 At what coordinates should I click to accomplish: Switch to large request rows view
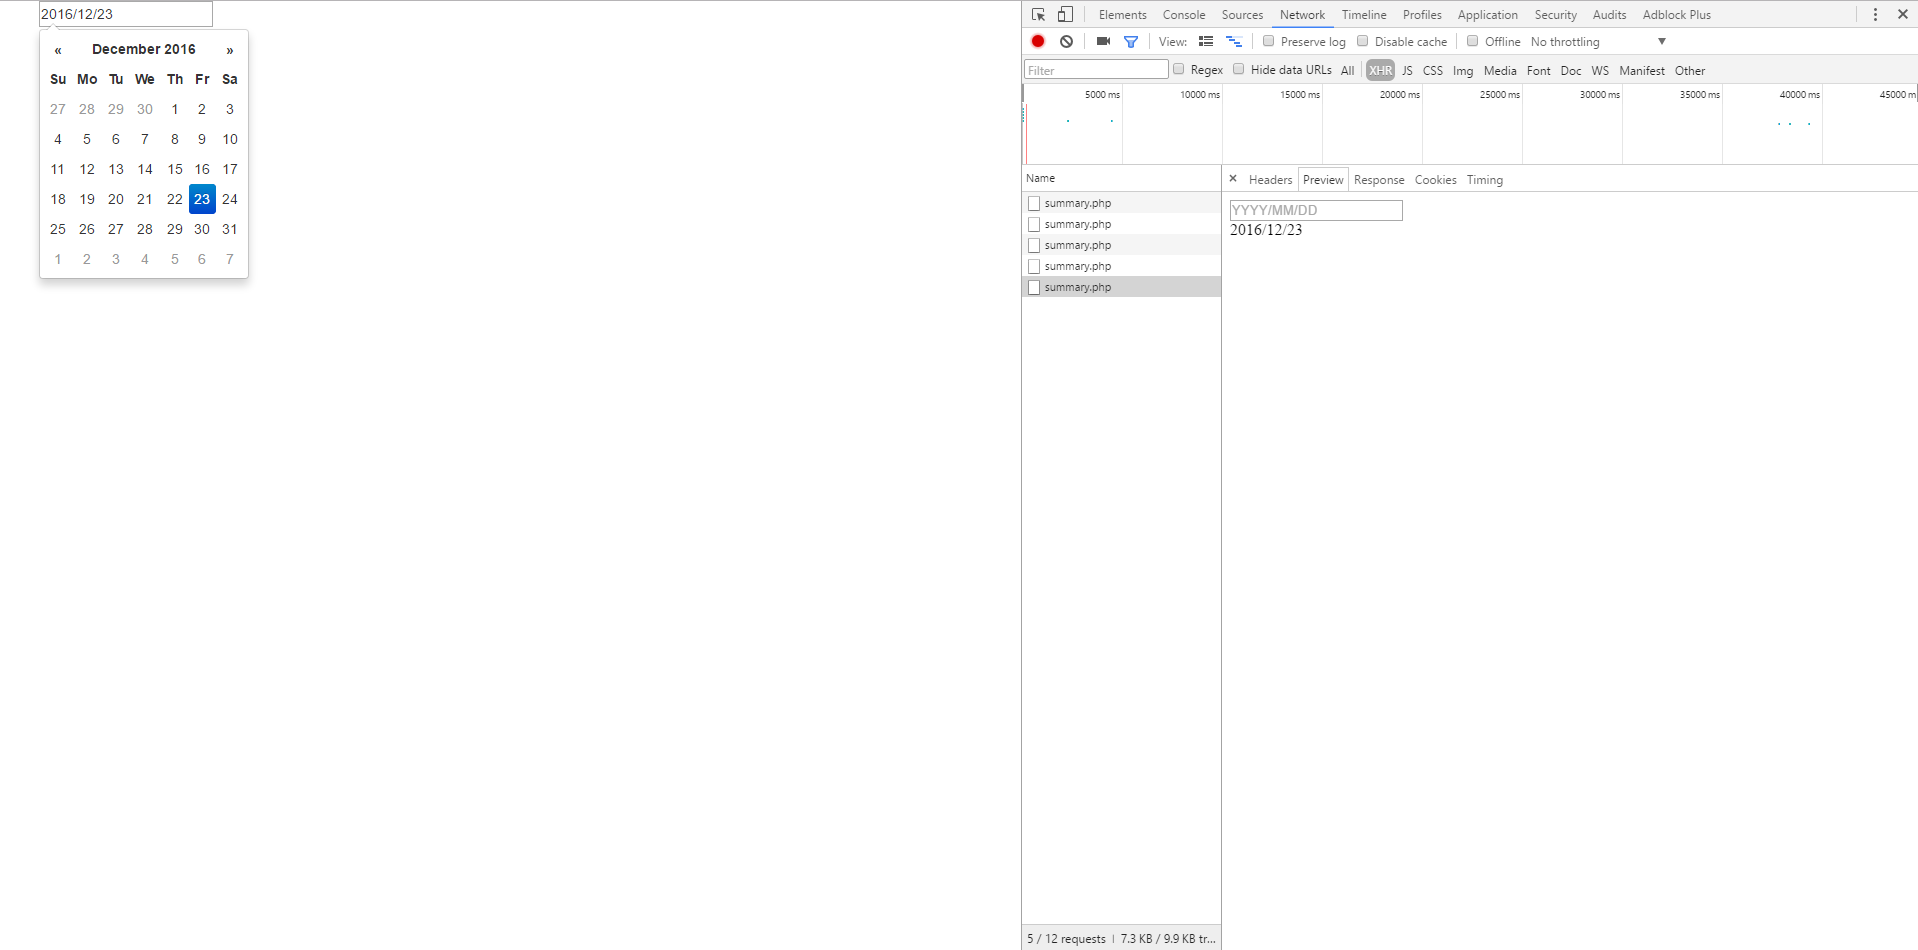(1206, 42)
